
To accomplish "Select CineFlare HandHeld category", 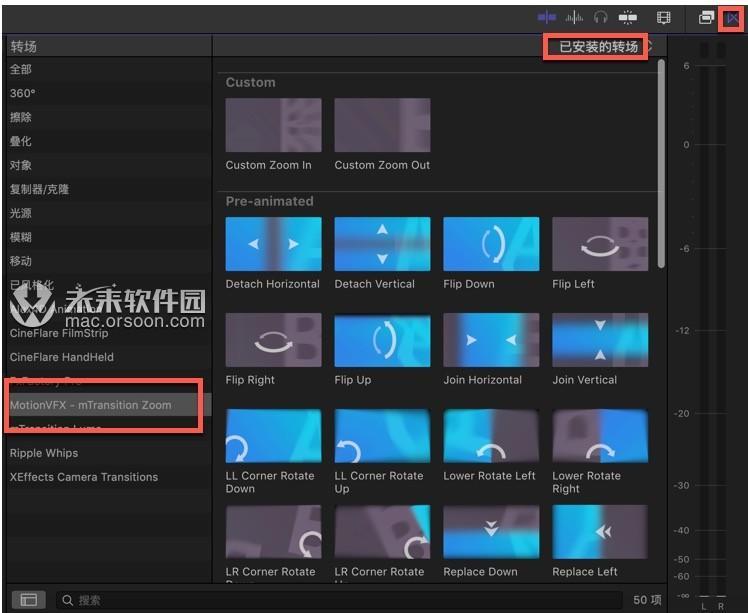I will [109, 357].
